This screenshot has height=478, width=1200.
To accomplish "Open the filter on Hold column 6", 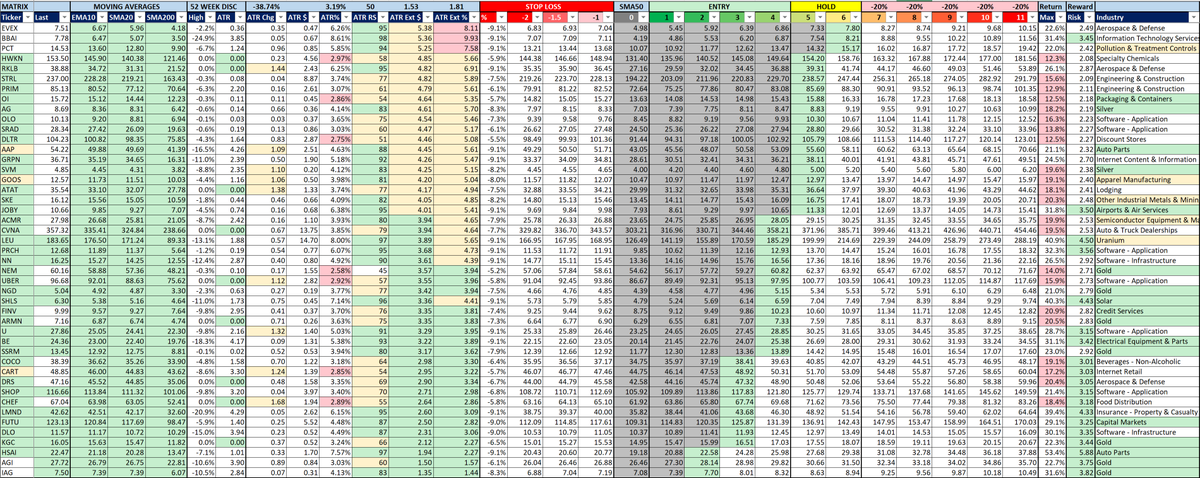I will pyautogui.click(x=854, y=18).
